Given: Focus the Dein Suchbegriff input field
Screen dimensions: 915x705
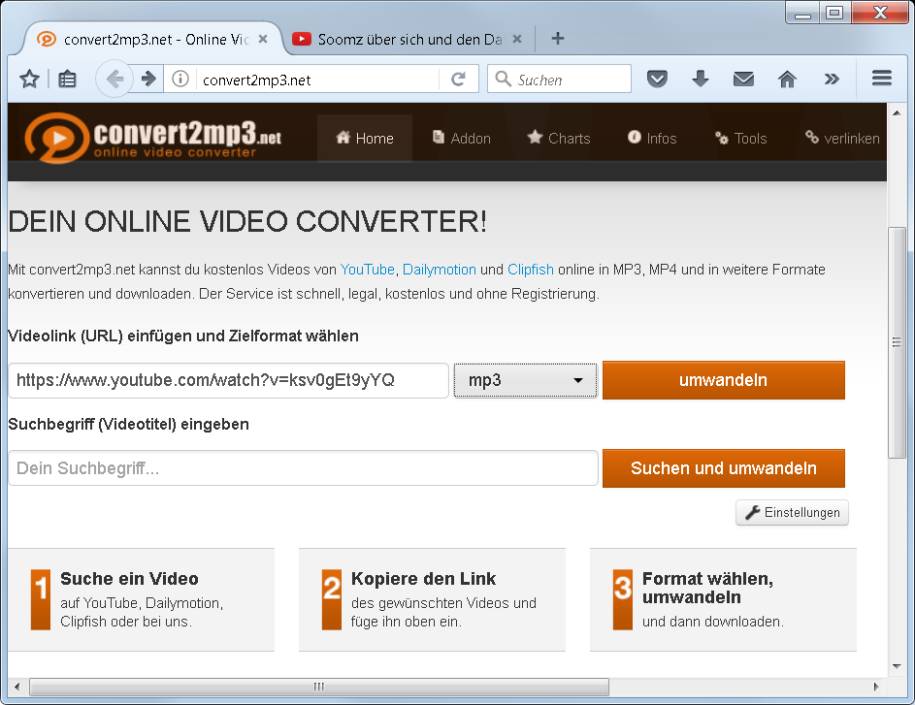Looking at the screenshot, I should click(x=300, y=468).
